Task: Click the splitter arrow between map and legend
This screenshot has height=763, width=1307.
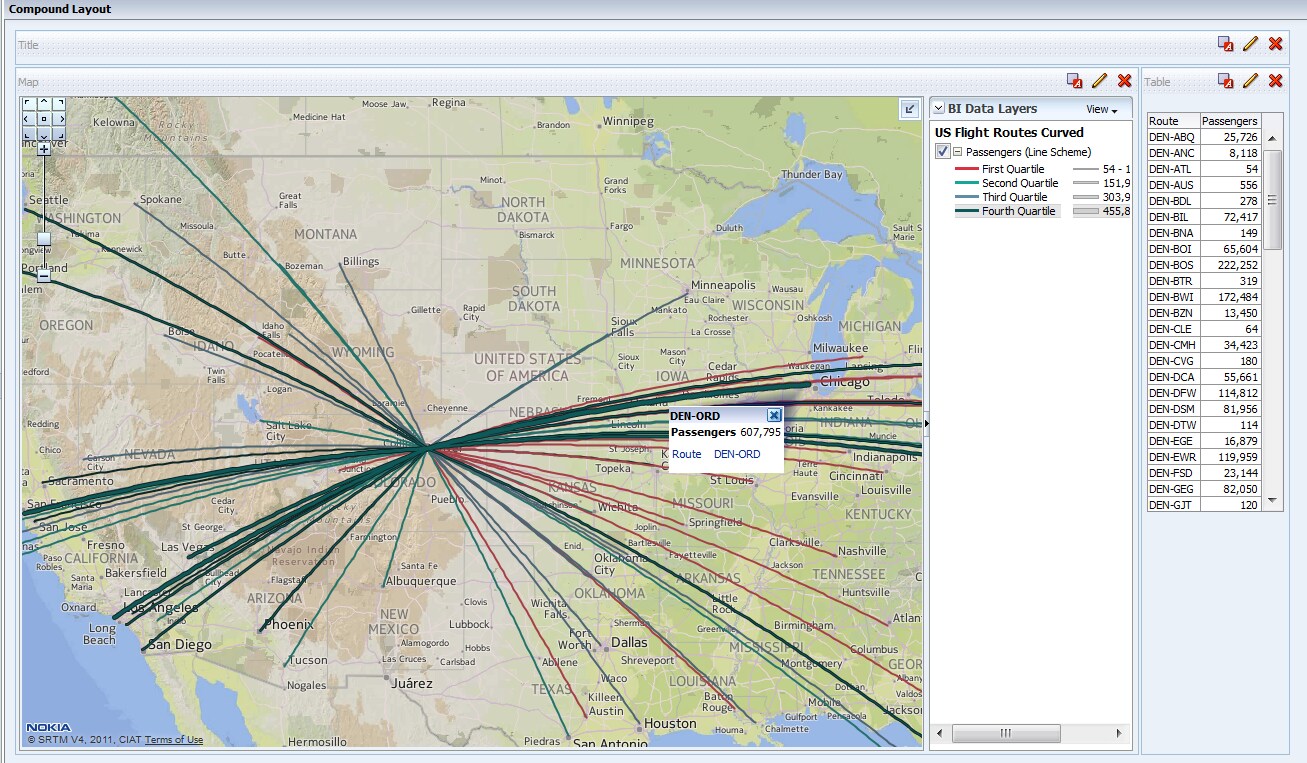Action: click(x=926, y=423)
